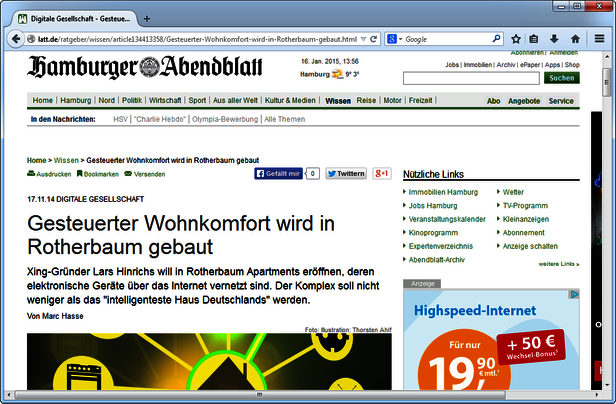Bookmark this page with the star icon
The image size is (616, 404).
pos(515,39)
